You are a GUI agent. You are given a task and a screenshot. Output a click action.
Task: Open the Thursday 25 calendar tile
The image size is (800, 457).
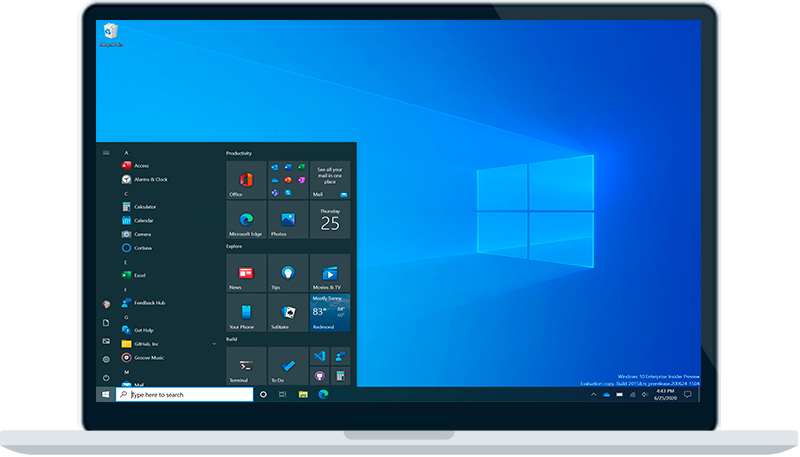[330, 219]
